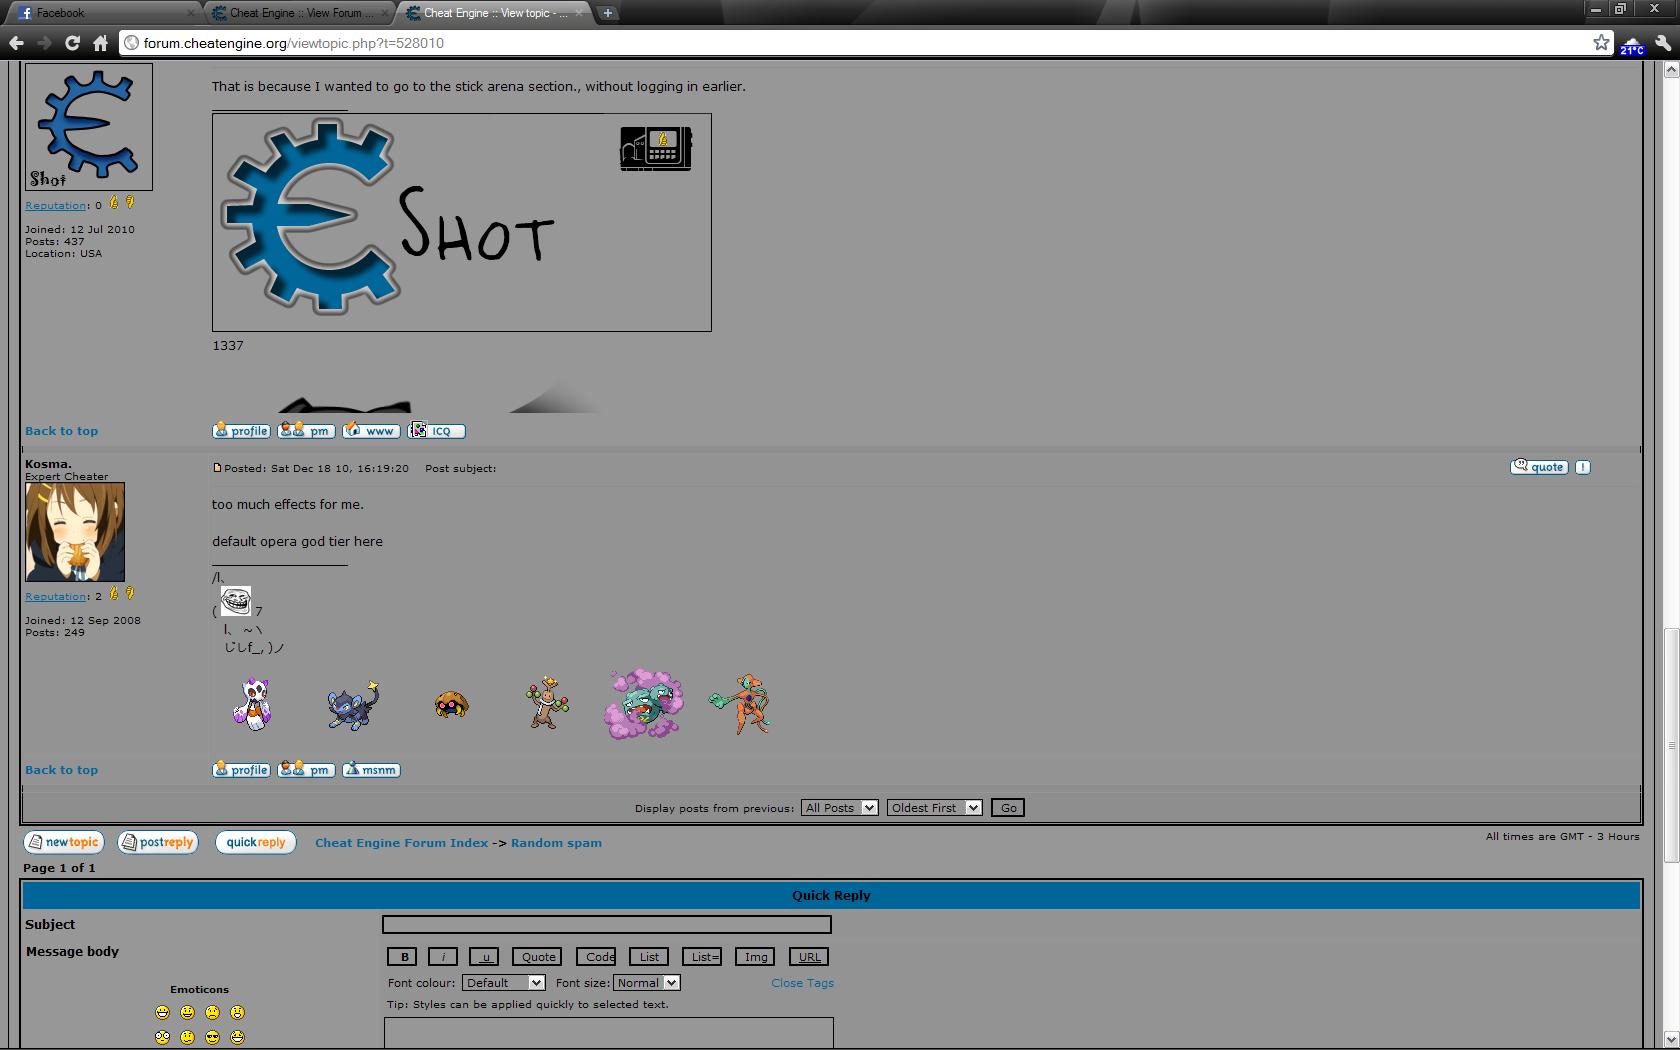
Task: Toggle italic formatting i button
Action: [443, 957]
